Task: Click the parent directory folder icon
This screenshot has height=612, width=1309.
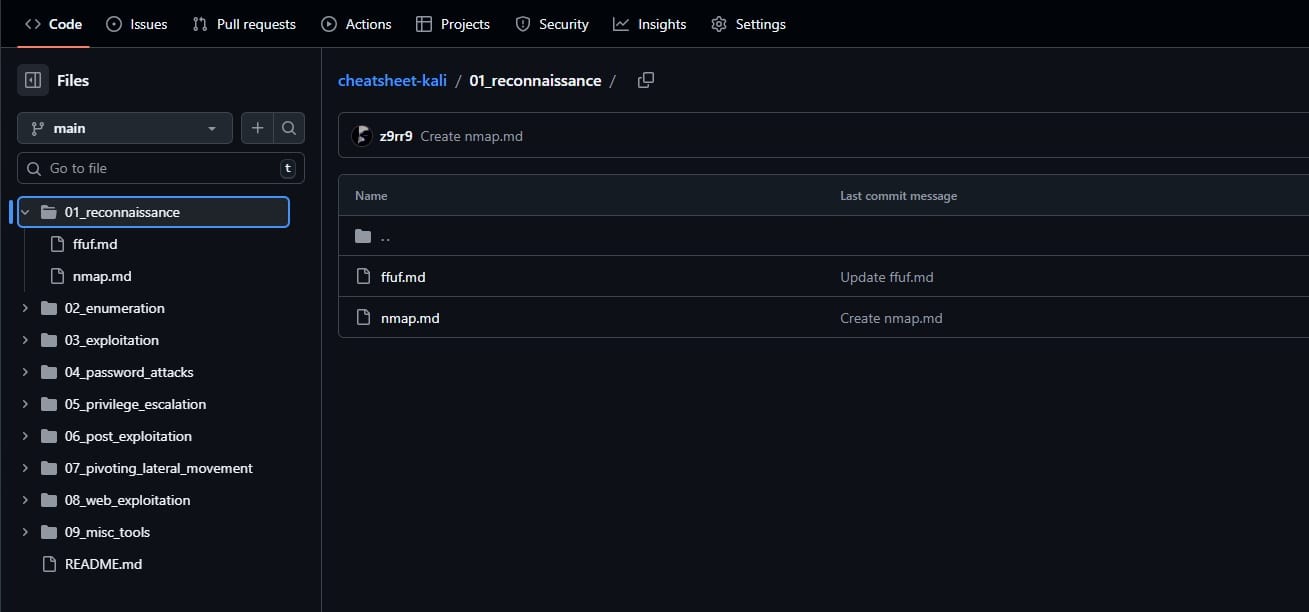Action: [x=363, y=236]
